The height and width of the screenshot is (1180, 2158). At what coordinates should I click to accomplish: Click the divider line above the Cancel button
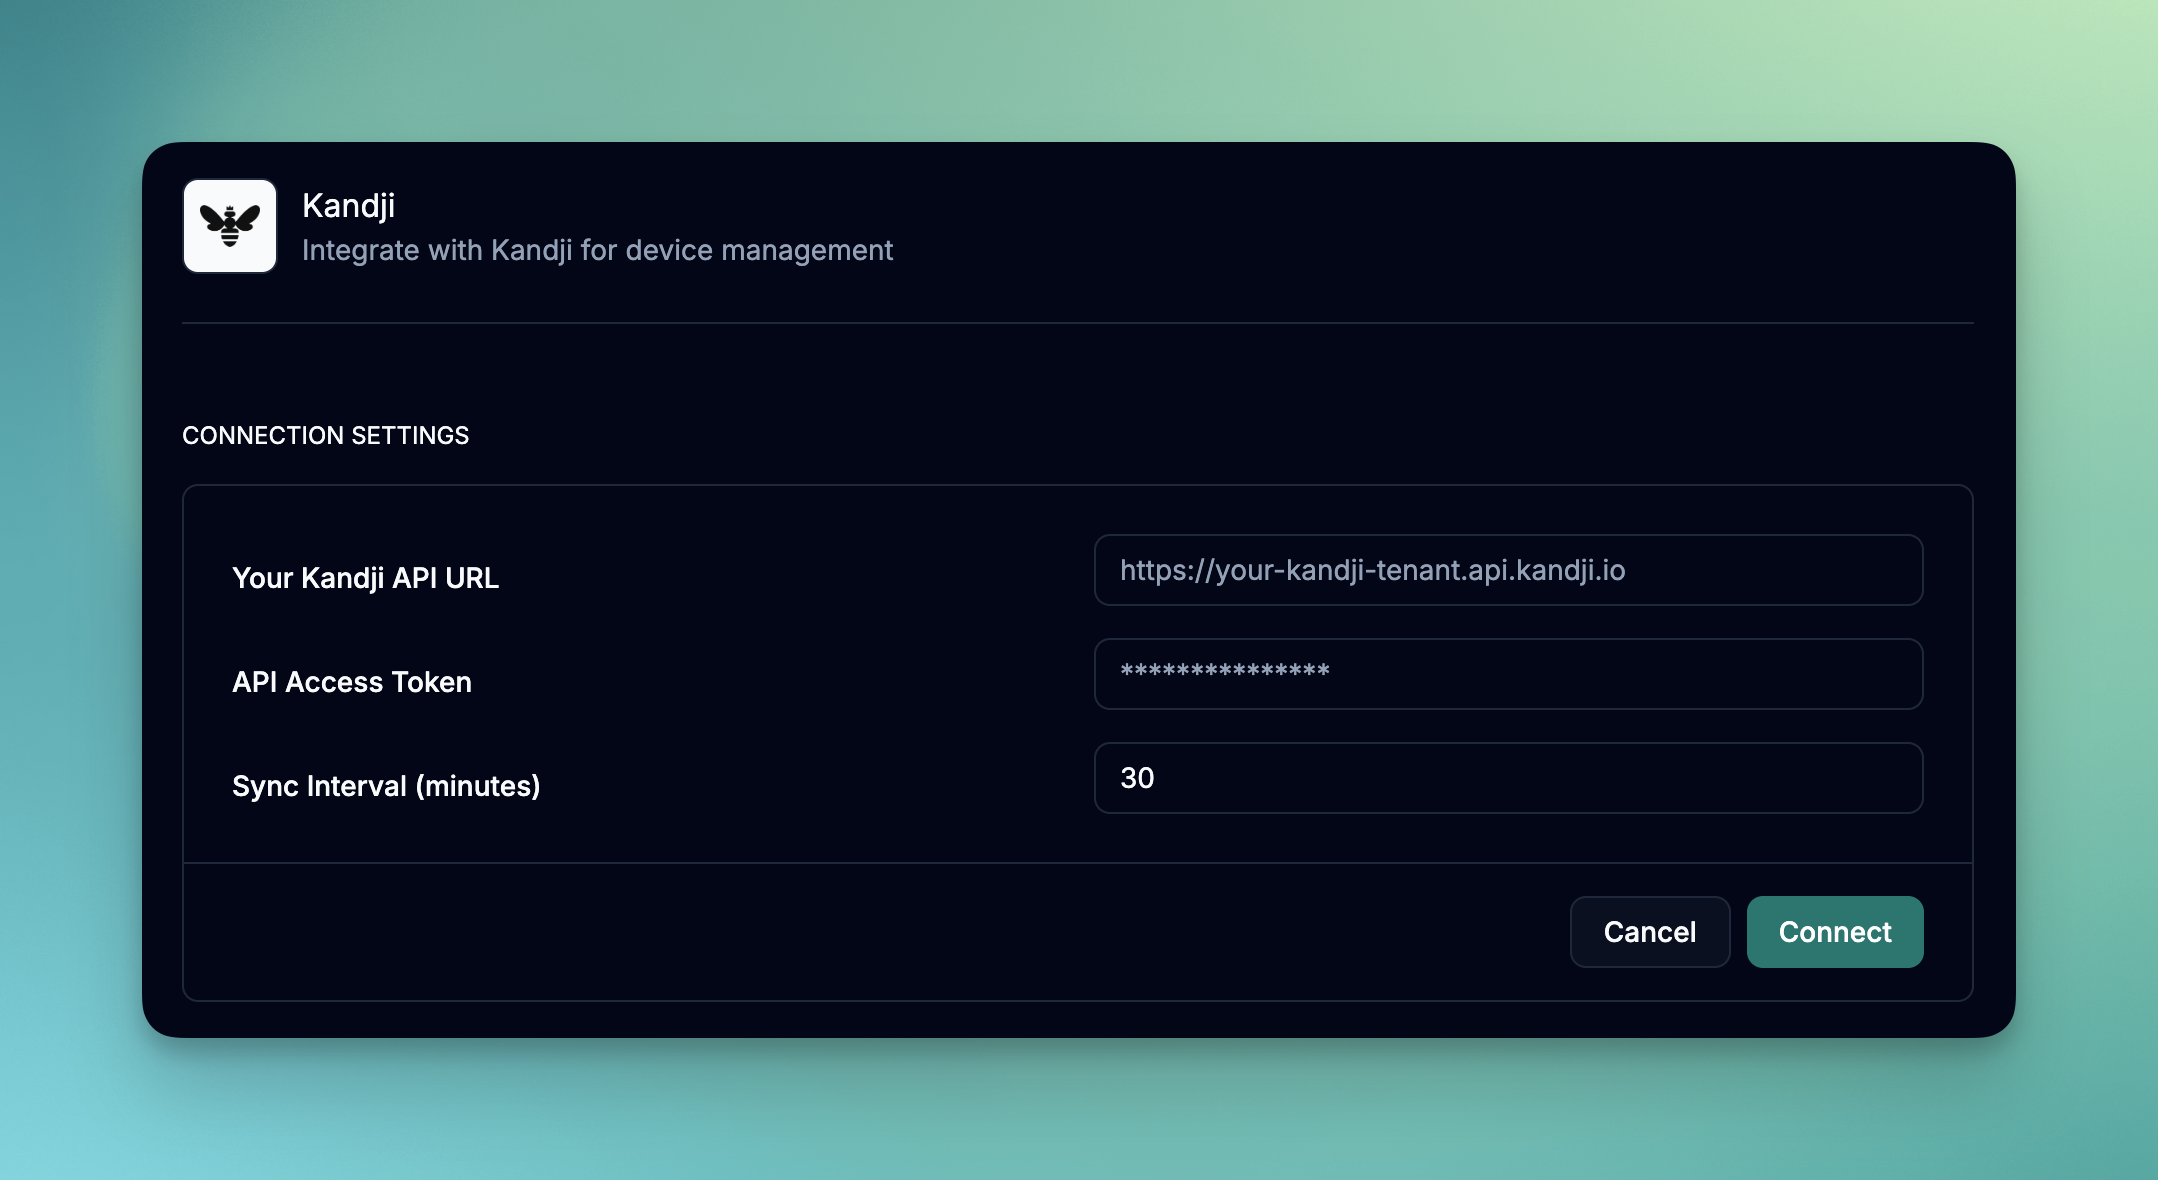pyautogui.click(x=1078, y=862)
